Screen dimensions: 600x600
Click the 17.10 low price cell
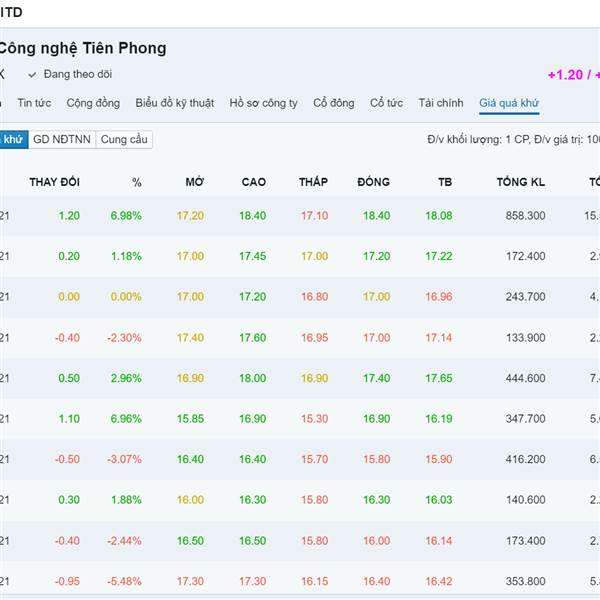point(315,215)
